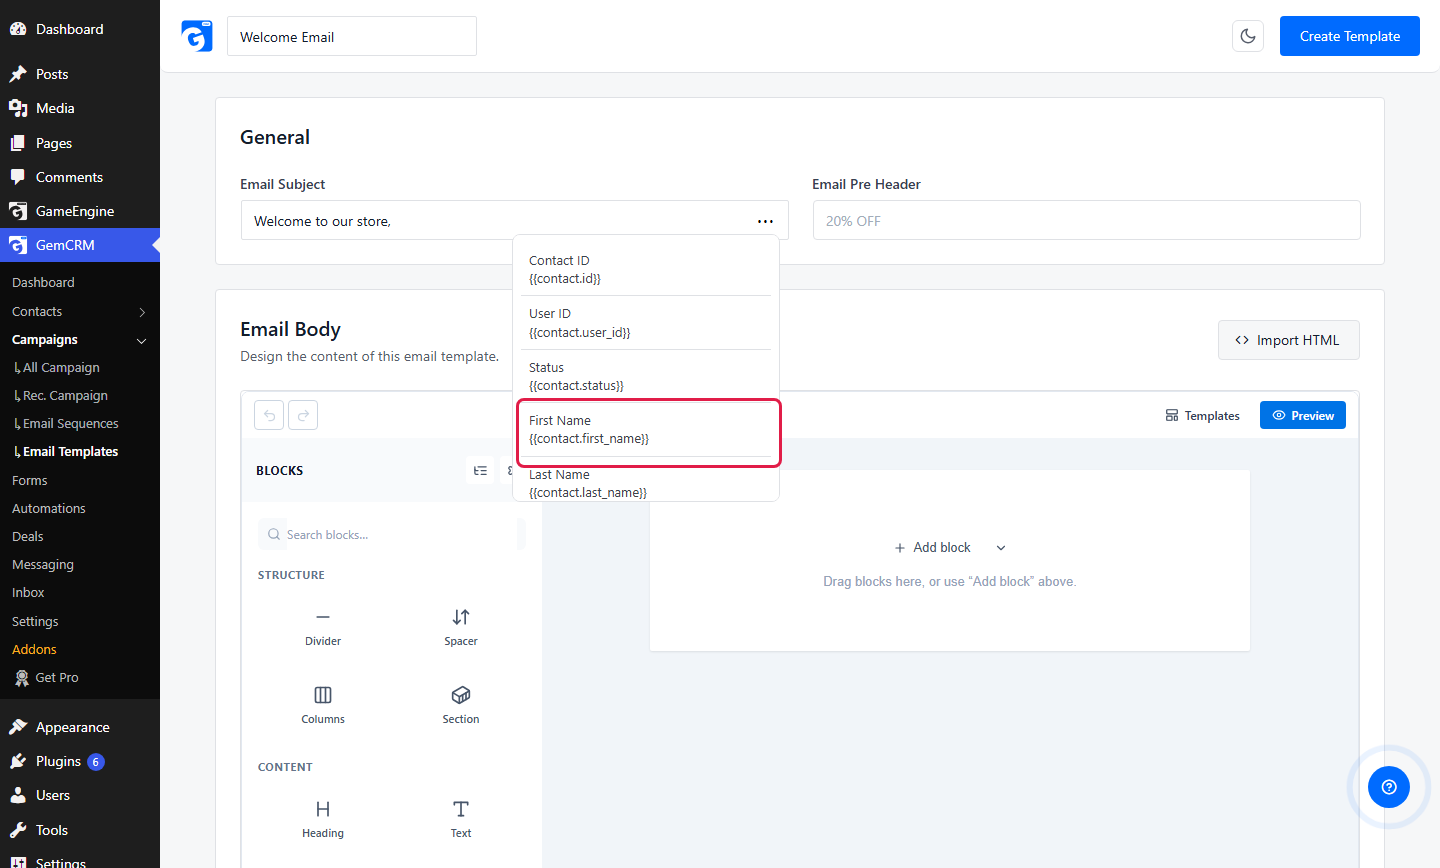Screen dimensions: 1440x868
Task: Redo the last editor action
Action: click(x=303, y=415)
